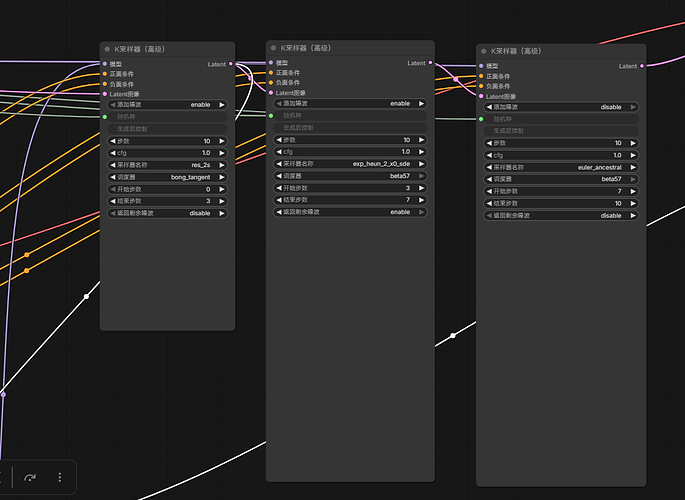Increase 步数 on the euler_ancestral node

[633, 143]
